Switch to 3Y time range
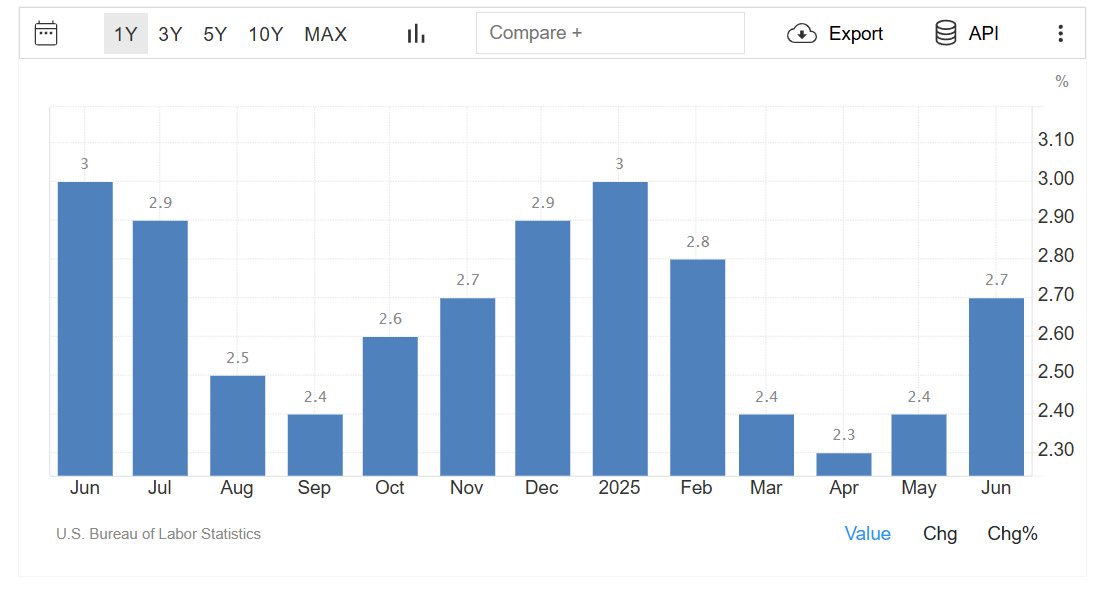The height and width of the screenshot is (597, 1098). [x=170, y=34]
